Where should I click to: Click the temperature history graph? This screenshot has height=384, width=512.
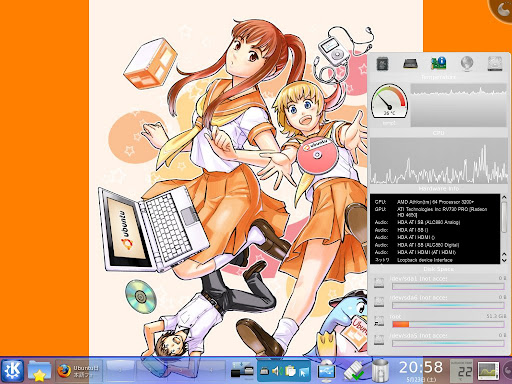(459, 105)
